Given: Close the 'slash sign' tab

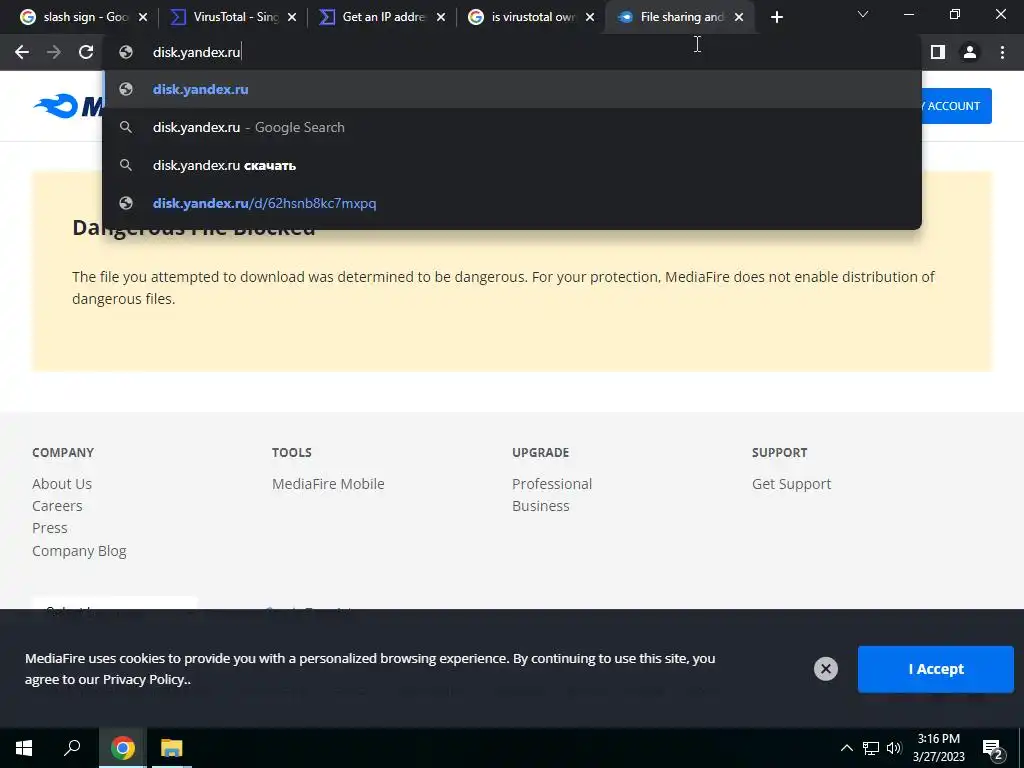Looking at the screenshot, I should [143, 18].
